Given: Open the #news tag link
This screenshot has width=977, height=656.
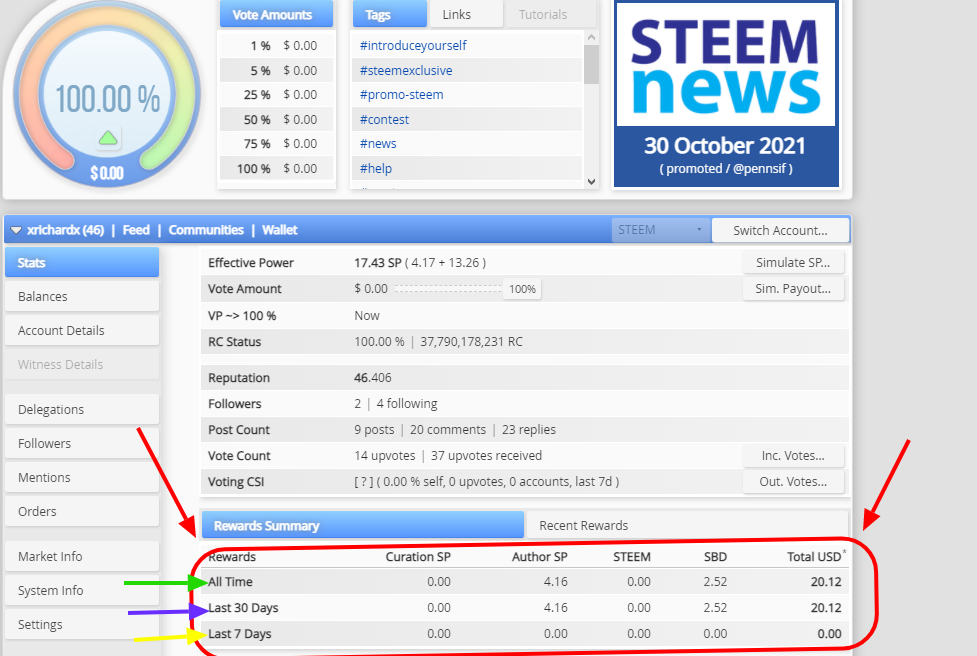Looking at the screenshot, I should tap(378, 144).
